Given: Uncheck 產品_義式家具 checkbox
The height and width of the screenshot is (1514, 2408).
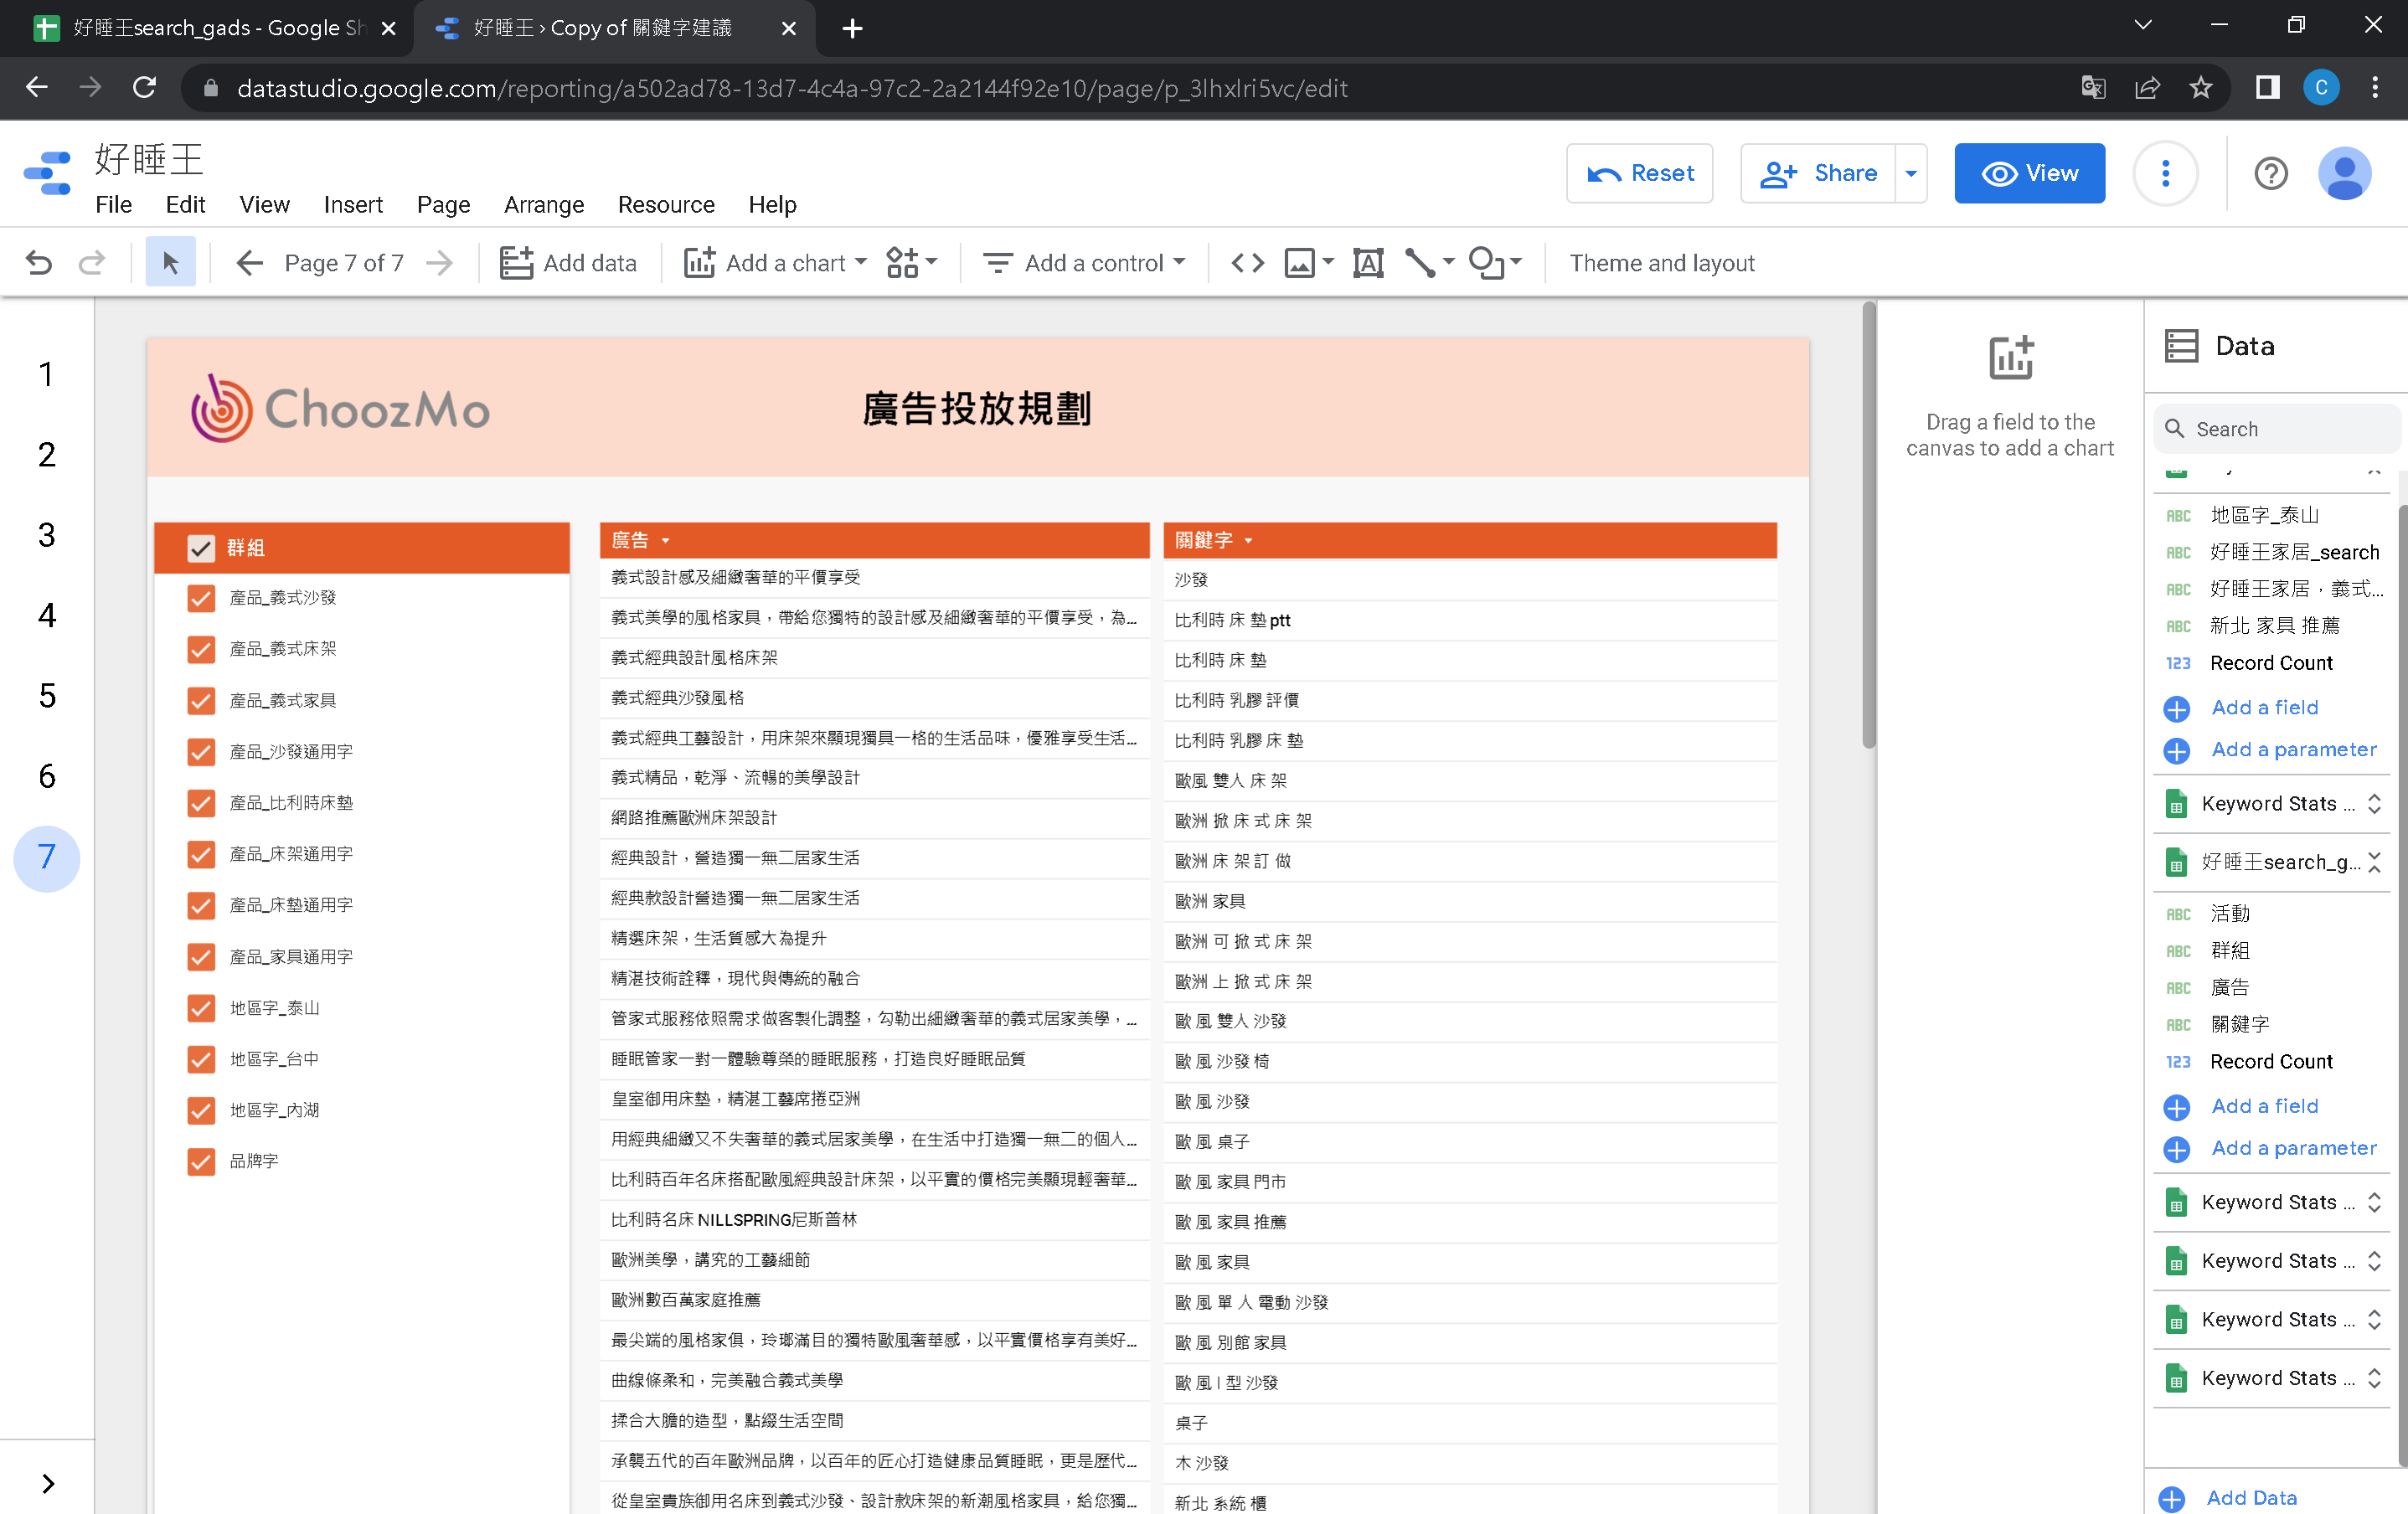Looking at the screenshot, I should (201, 701).
